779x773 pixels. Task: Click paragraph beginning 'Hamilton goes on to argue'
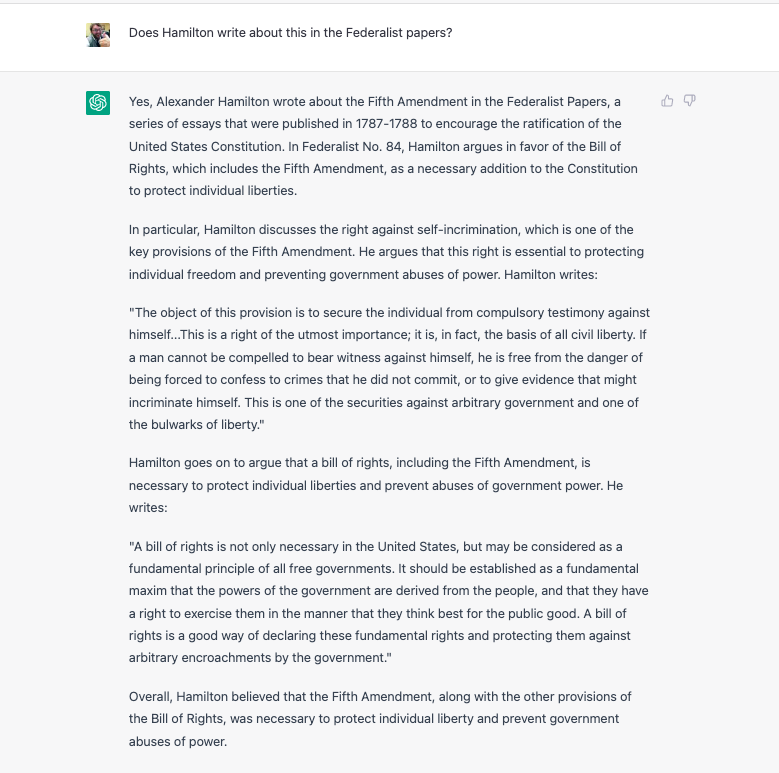[376, 485]
